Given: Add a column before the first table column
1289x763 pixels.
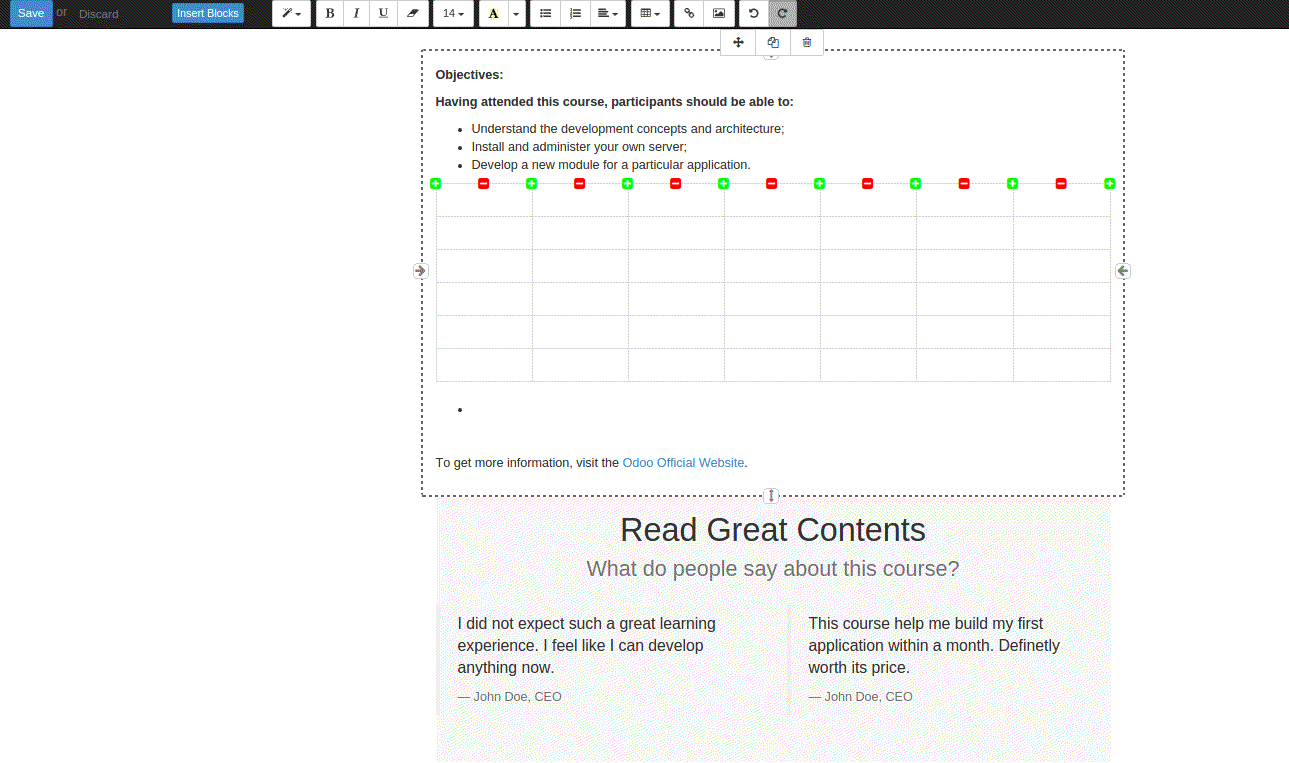Looking at the screenshot, I should (435, 183).
